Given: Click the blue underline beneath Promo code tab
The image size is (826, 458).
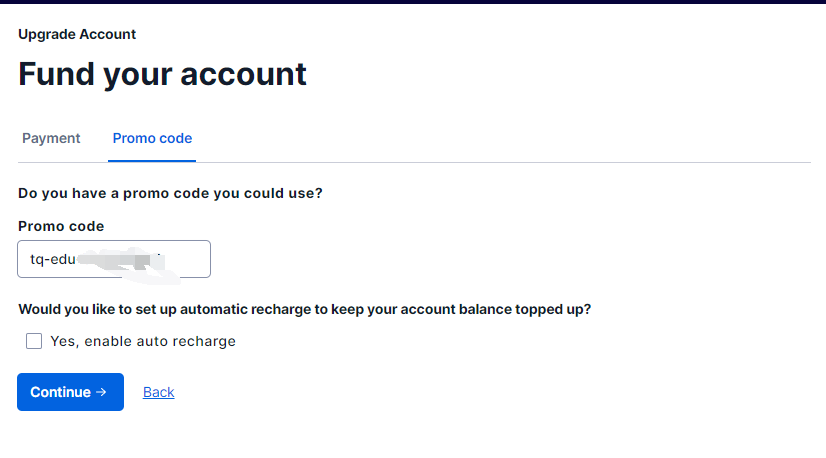Looking at the screenshot, I should pos(152,160).
